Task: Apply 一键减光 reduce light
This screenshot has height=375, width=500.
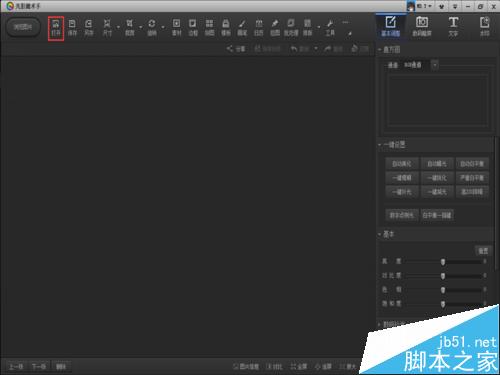Action: click(437, 192)
